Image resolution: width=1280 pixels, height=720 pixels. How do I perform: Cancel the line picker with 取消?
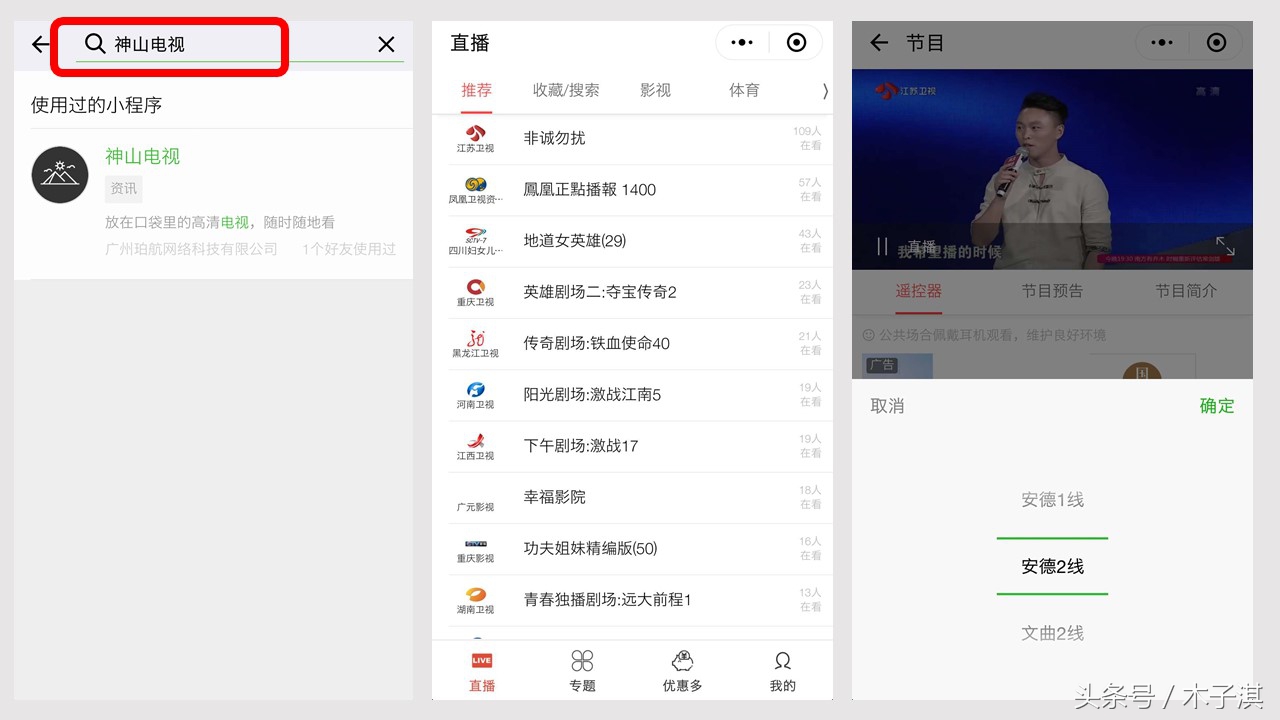pyautogui.click(x=887, y=406)
